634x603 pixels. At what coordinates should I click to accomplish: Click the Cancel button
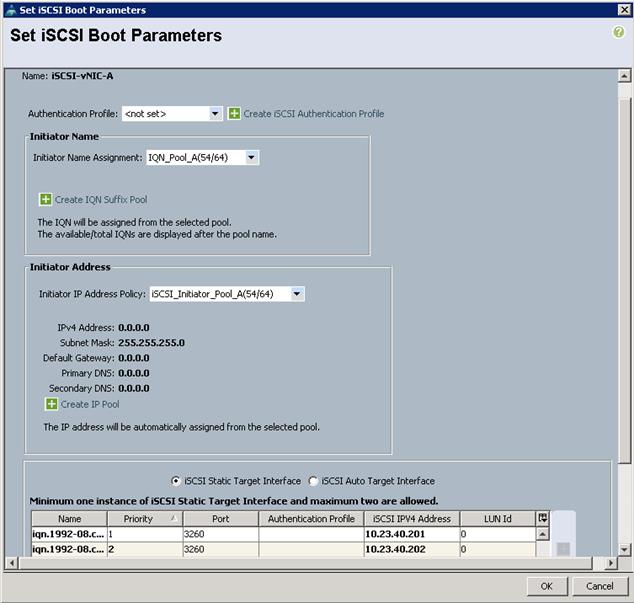(600, 586)
